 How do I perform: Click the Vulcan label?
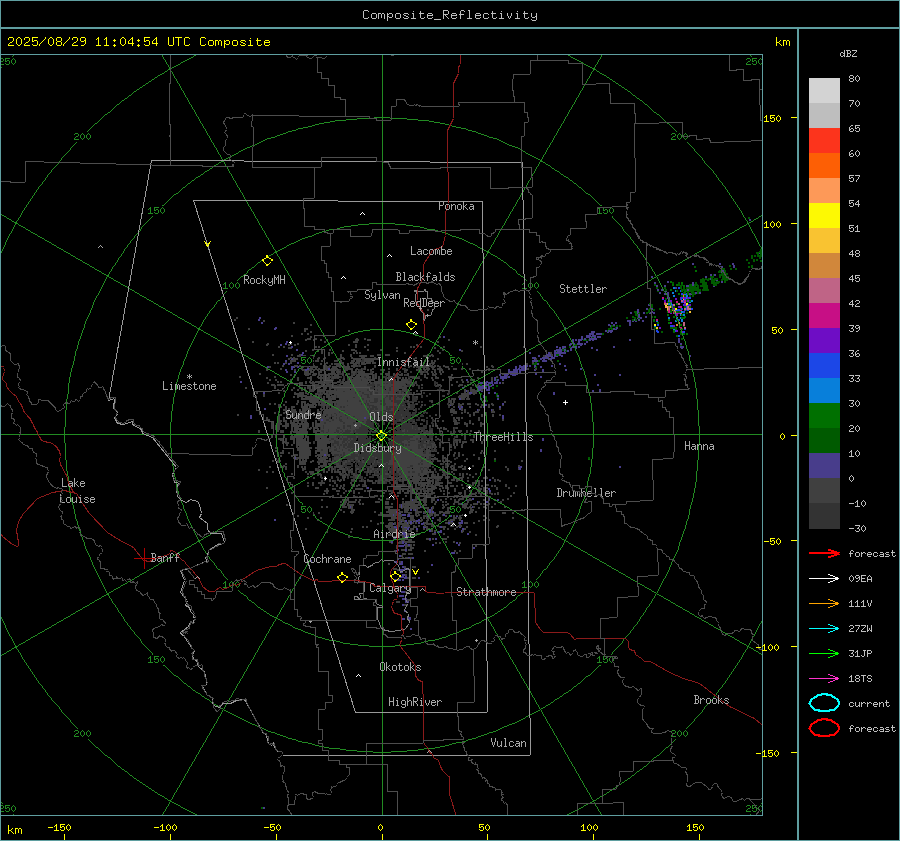[x=509, y=743]
